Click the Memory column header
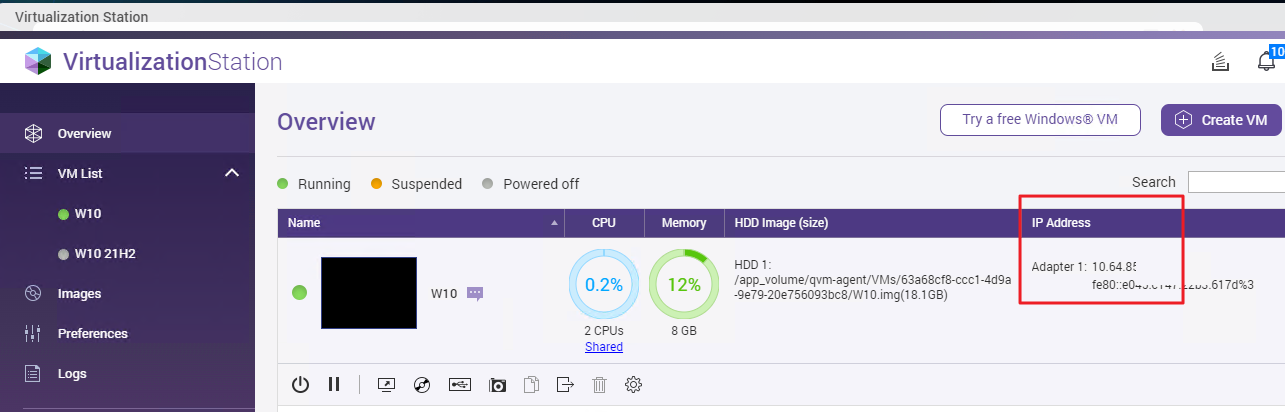Viewport: 1285px width, 412px height. [684, 223]
